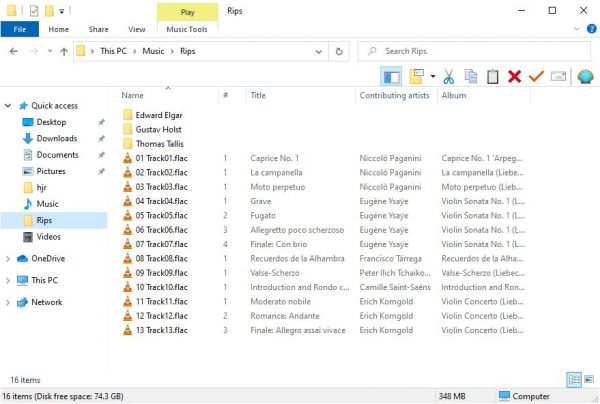Collapse the Quick access tree node
Image resolution: width=600 pixels, height=404 pixels.
[8, 106]
